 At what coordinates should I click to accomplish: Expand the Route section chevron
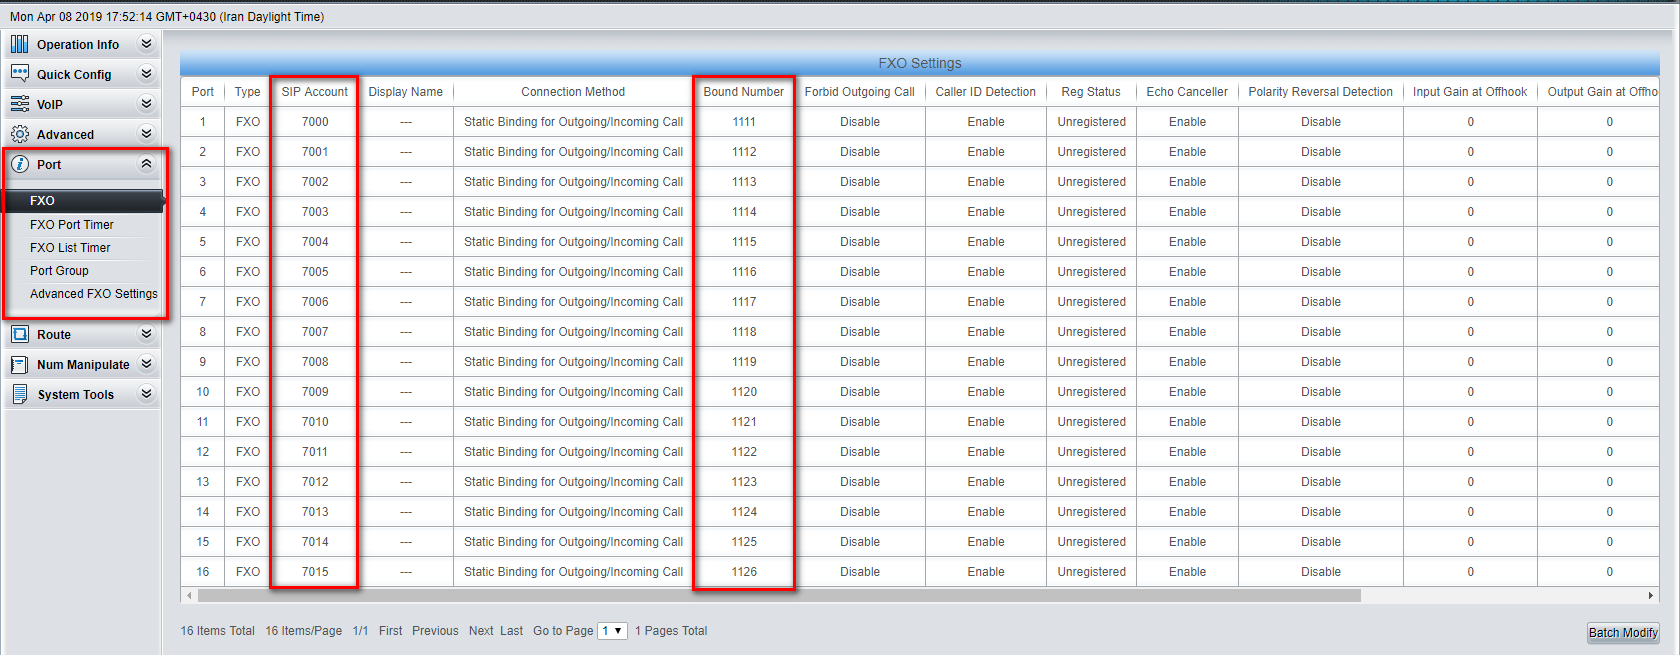click(146, 334)
